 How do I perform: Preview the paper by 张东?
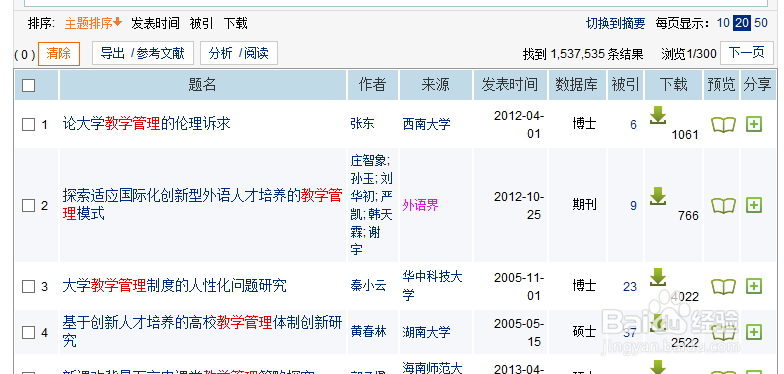coord(724,124)
